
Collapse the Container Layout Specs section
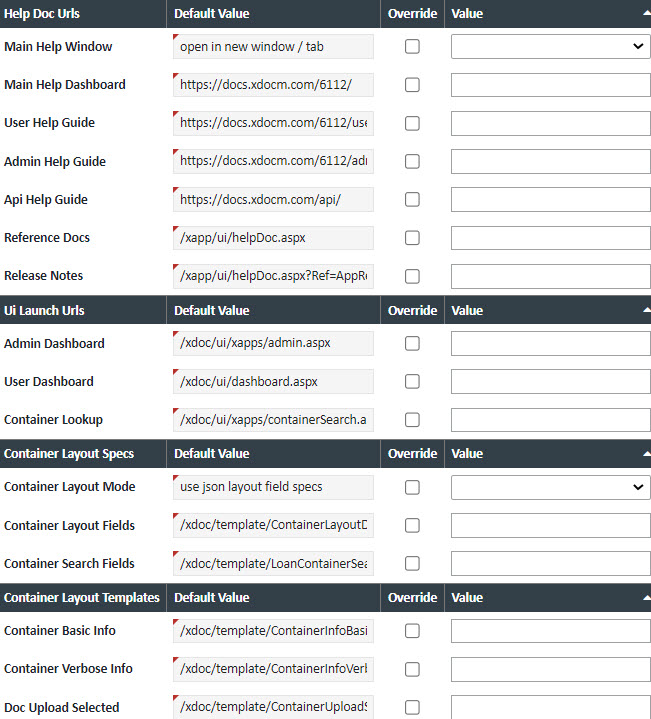[645, 454]
